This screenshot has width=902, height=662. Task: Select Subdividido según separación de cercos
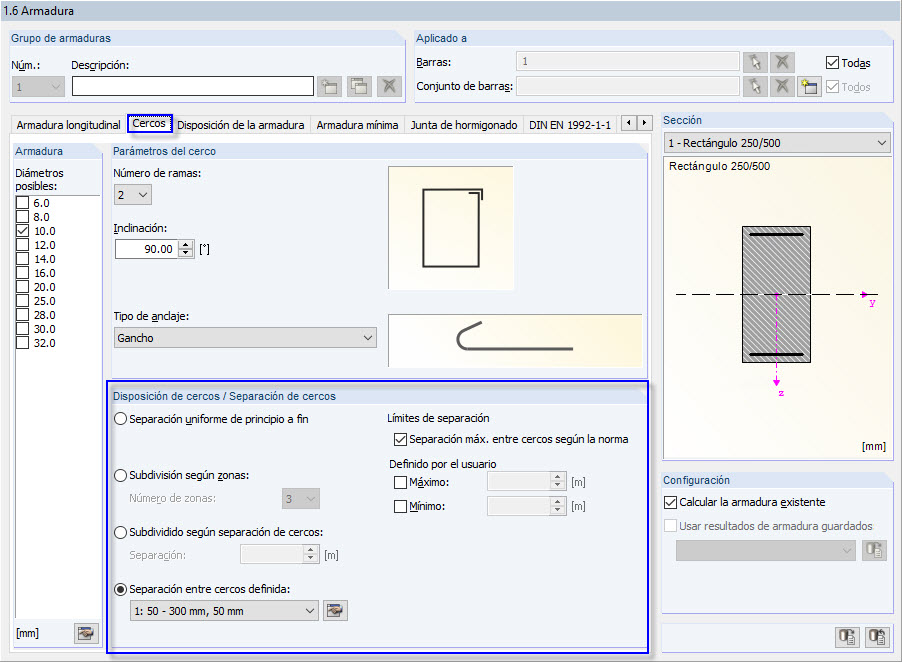[120, 532]
